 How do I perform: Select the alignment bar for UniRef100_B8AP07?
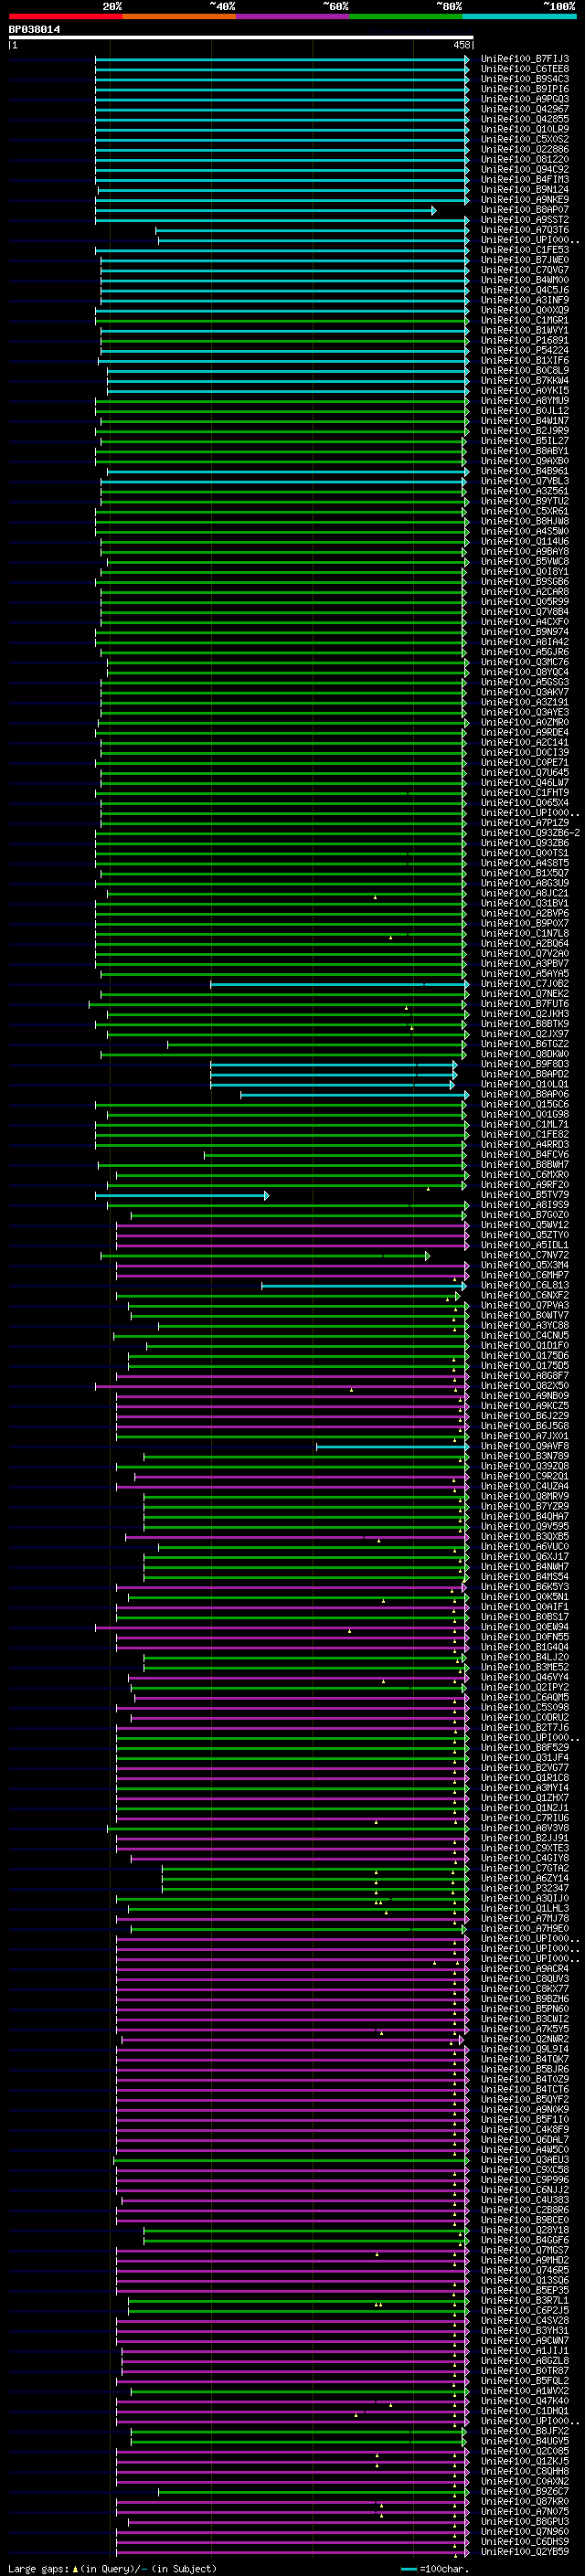[x=265, y=210]
